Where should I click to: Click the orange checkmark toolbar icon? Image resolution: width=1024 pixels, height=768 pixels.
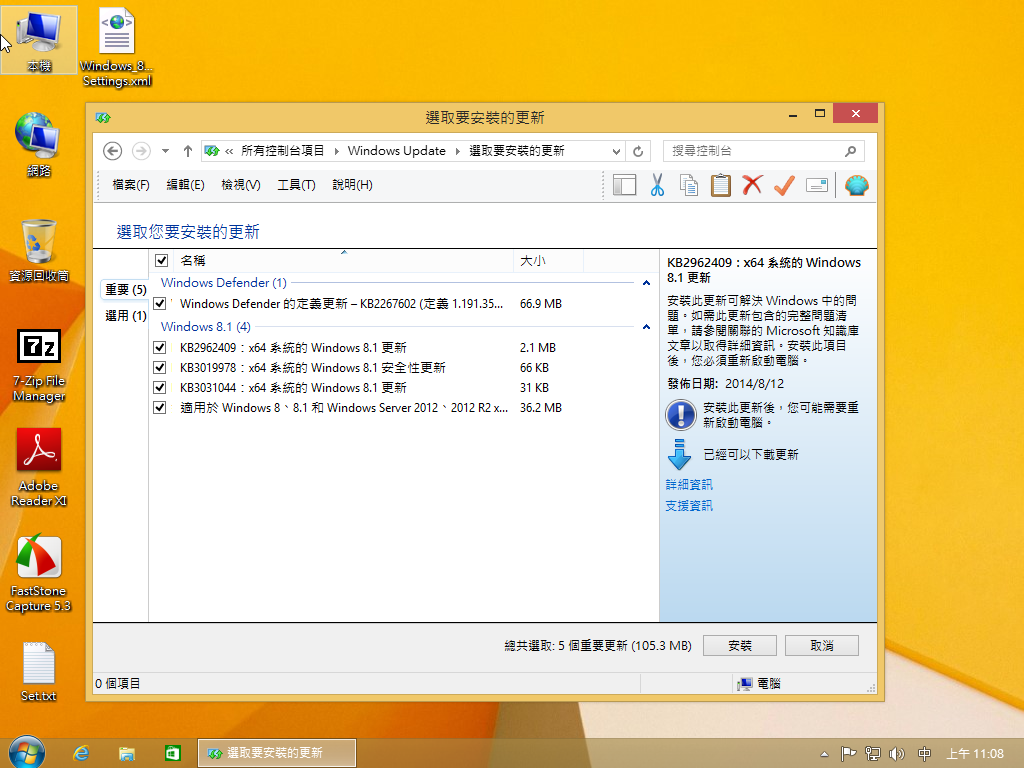[784, 185]
